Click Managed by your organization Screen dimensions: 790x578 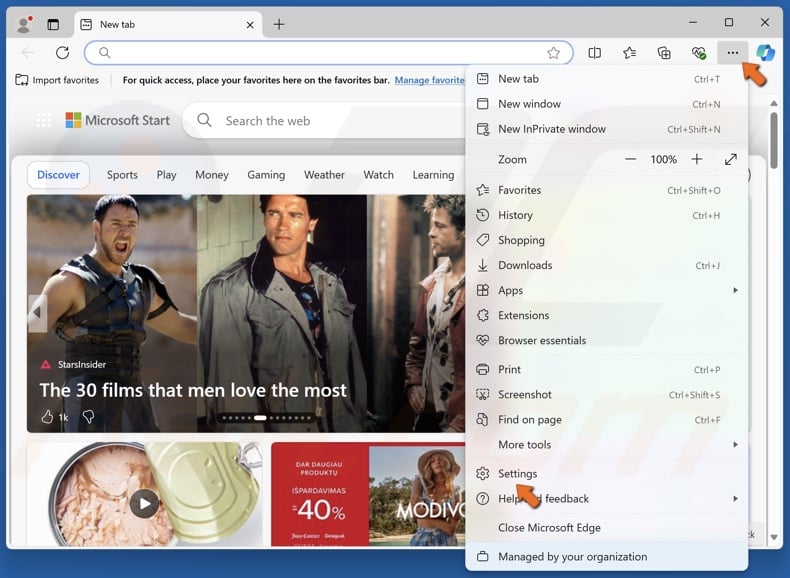(607, 557)
